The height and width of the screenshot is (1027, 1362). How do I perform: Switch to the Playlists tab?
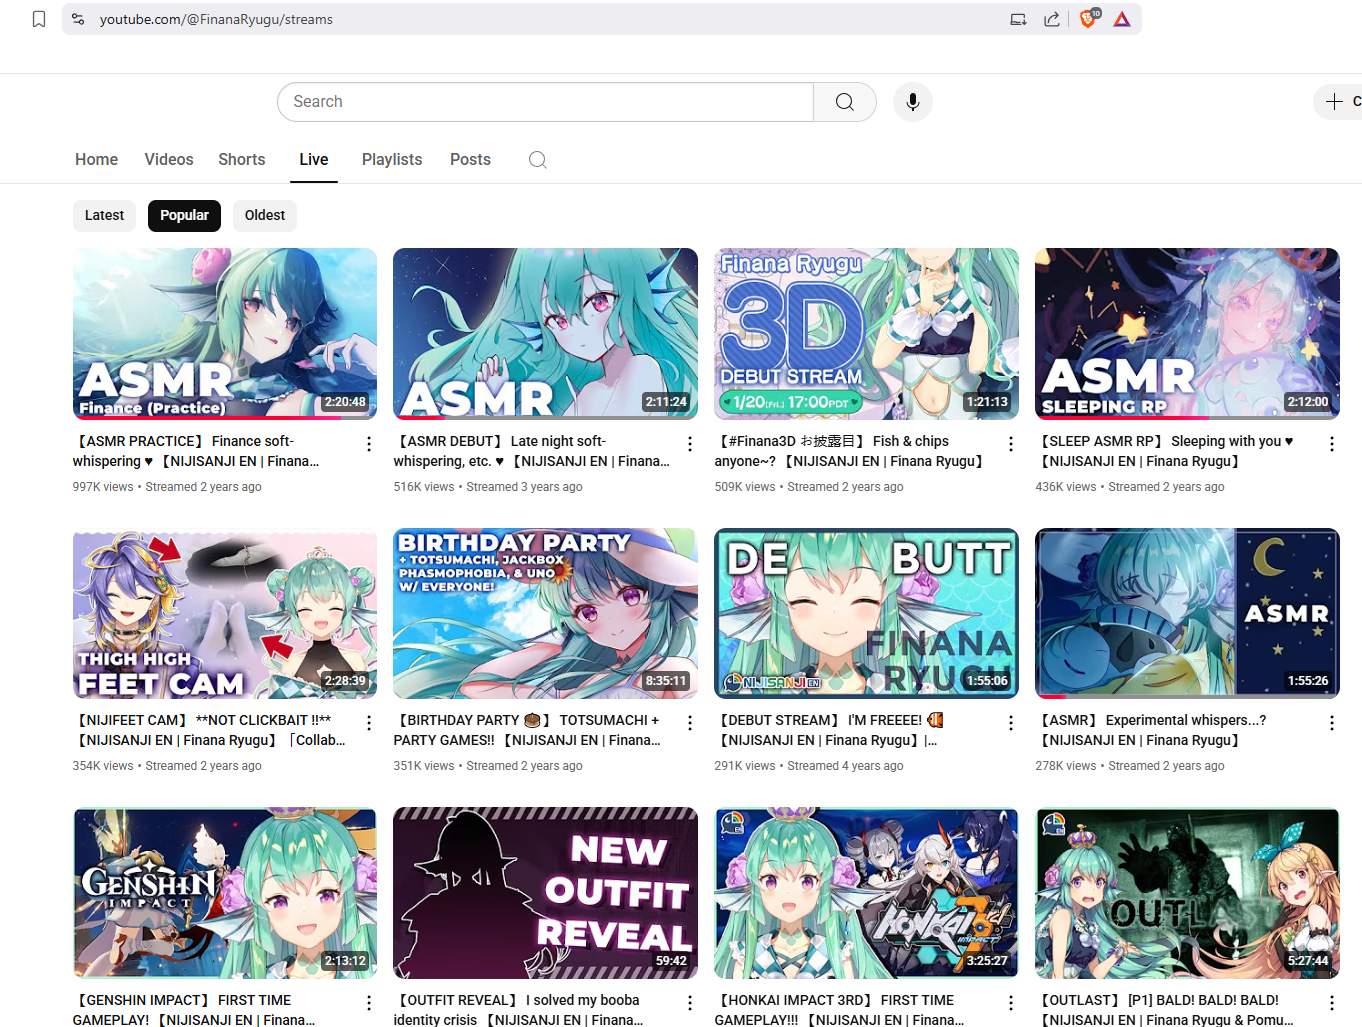coord(392,160)
